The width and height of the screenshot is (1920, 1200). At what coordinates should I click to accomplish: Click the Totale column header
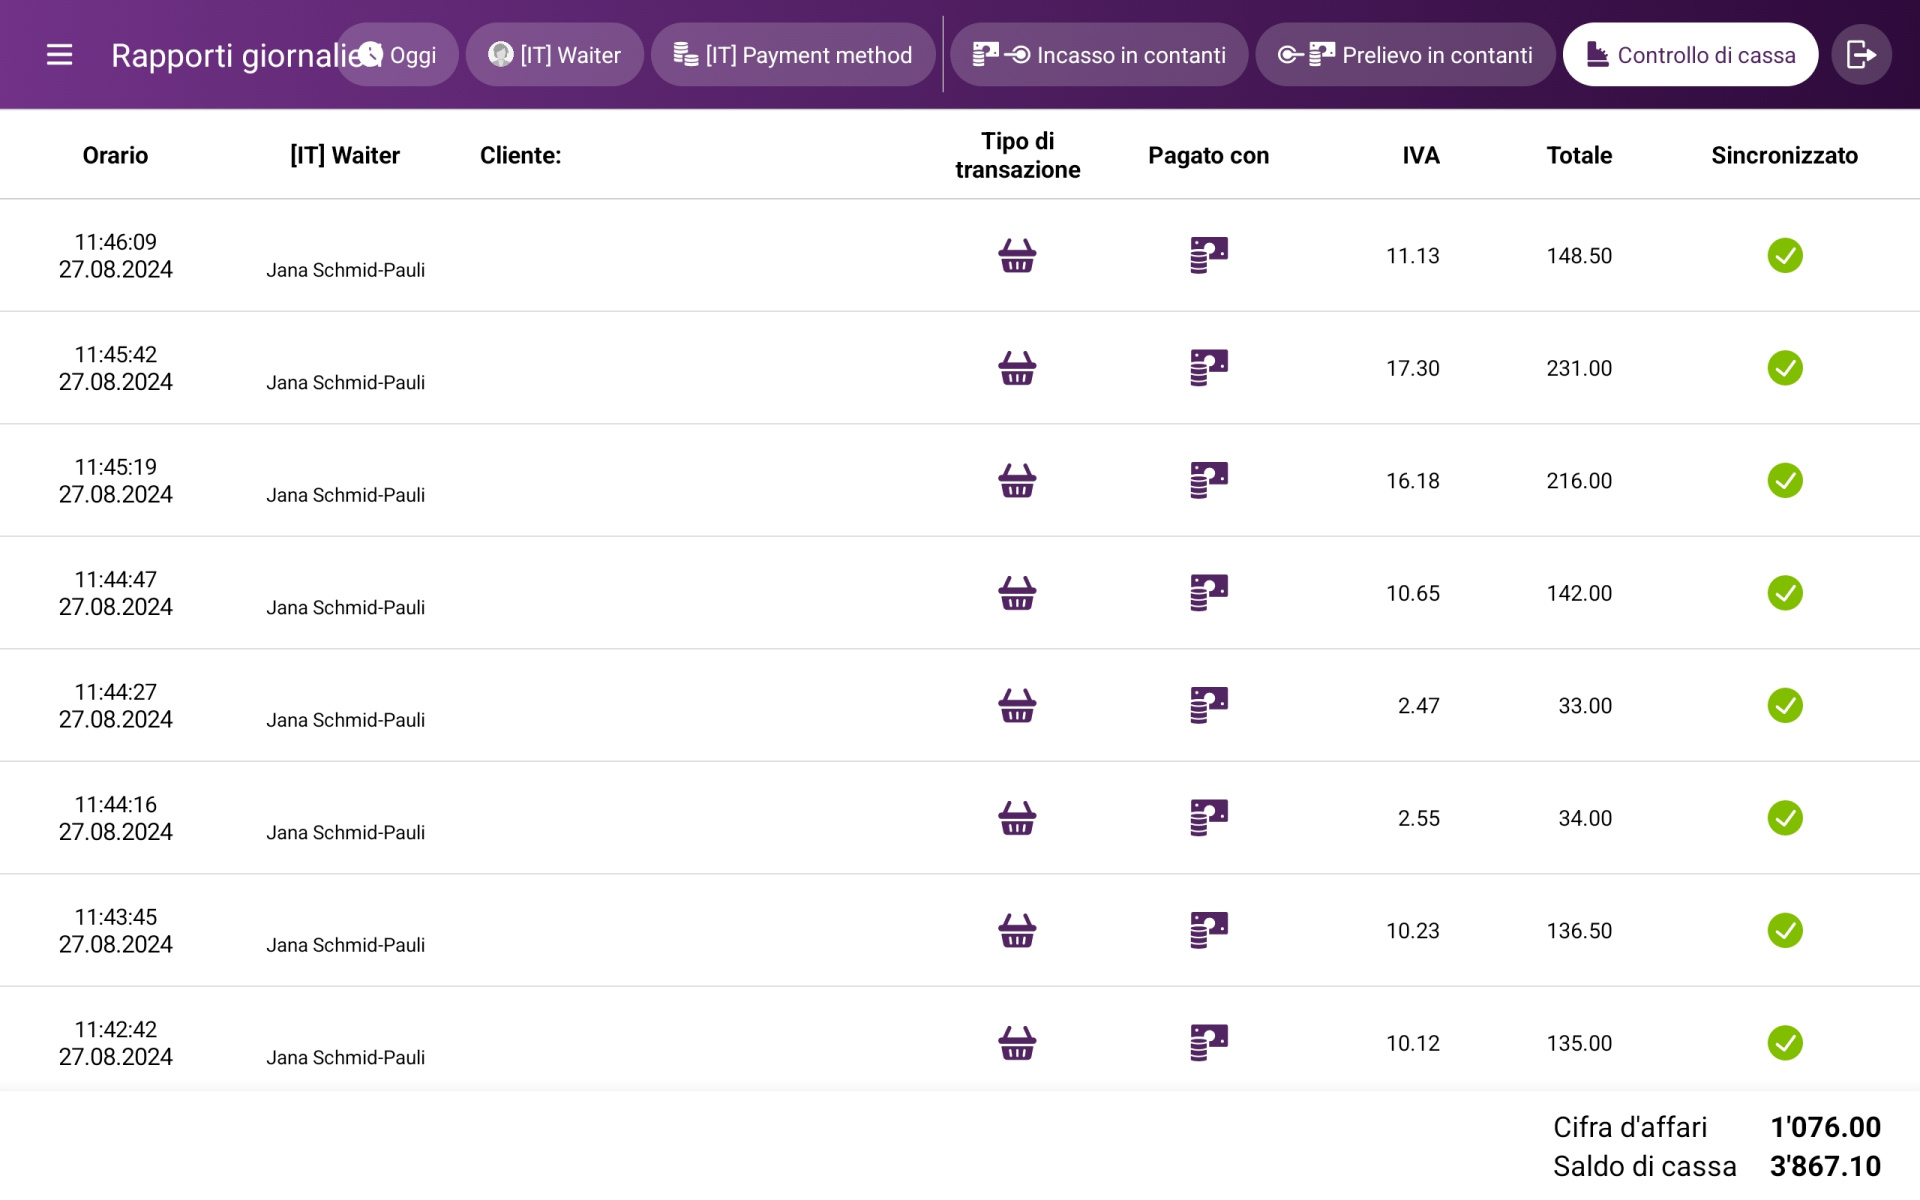(x=1579, y=155)
